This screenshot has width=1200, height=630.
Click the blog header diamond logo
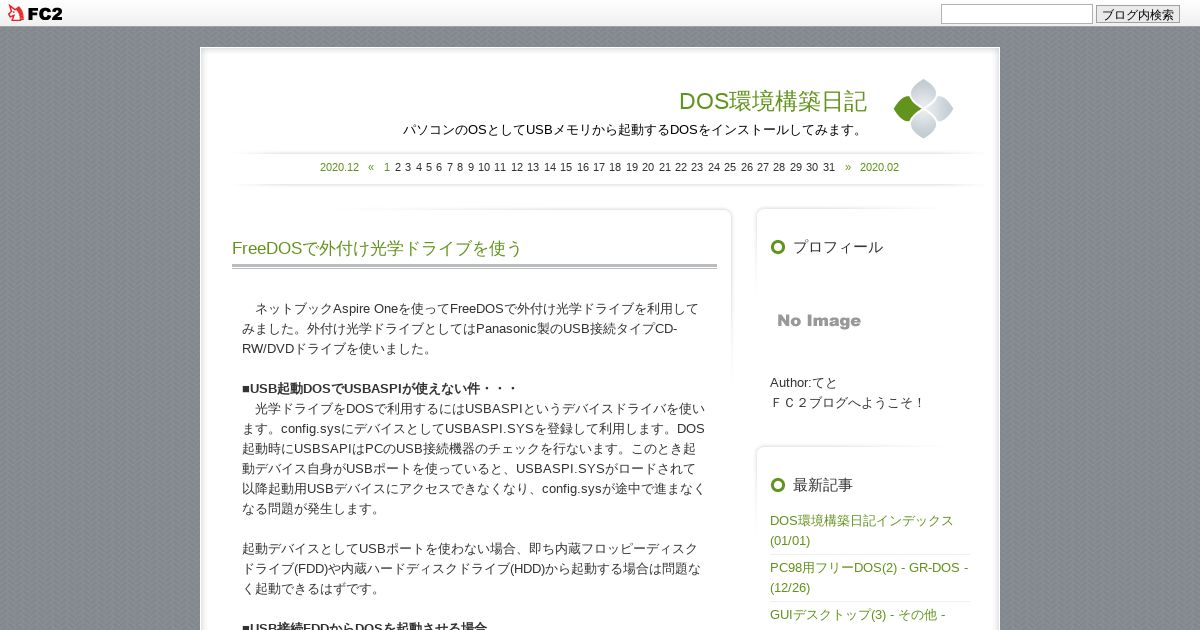tap(923, 109)
